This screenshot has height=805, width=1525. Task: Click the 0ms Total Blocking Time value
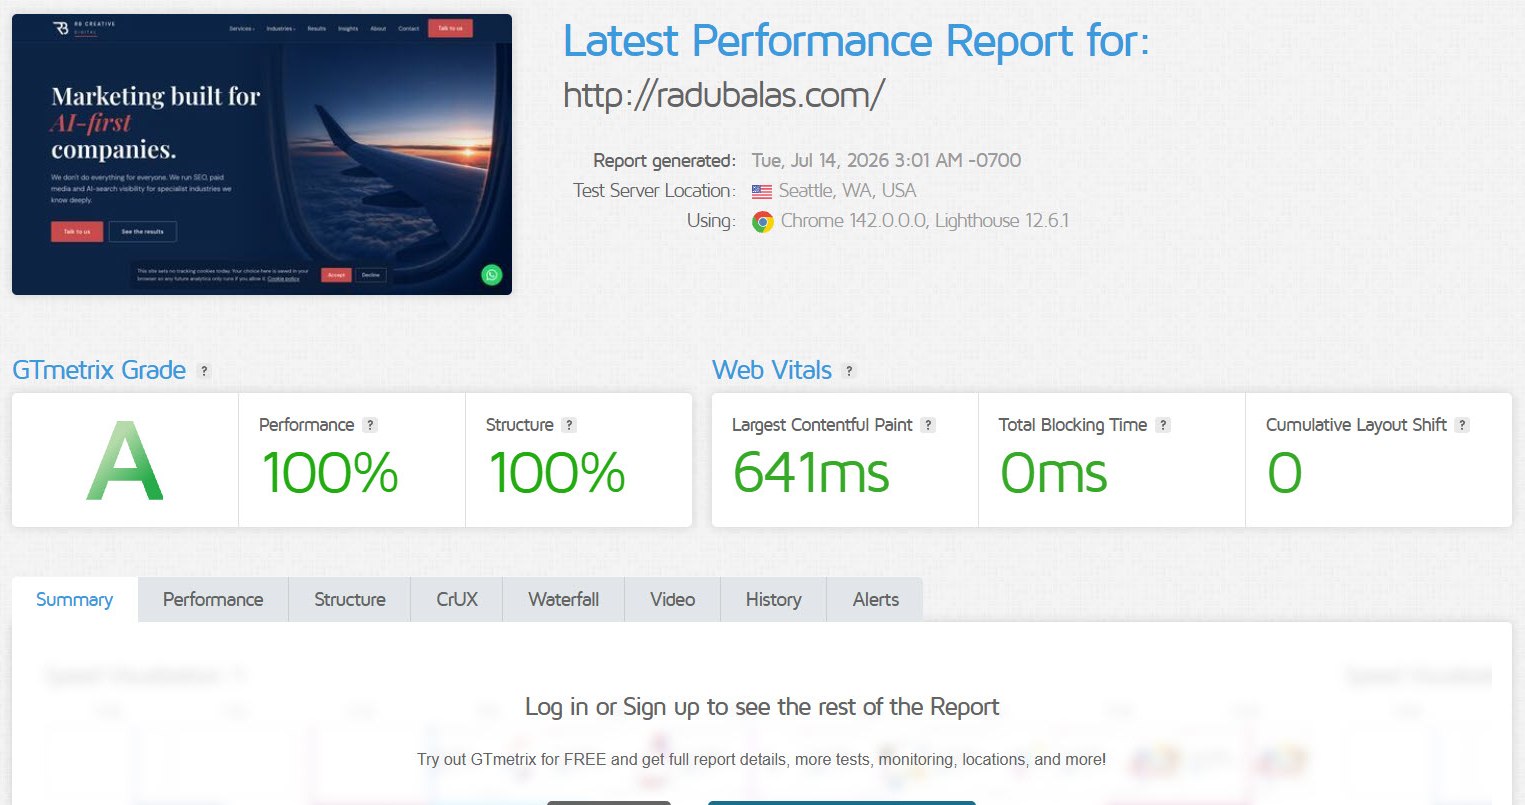point(1054,473)
